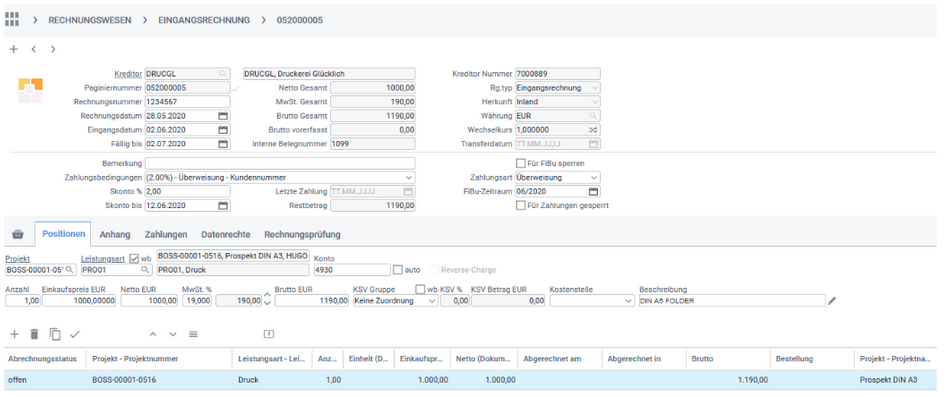Screen dimensions: 947x397
Task: Edit Beschreibung with the pencil icon
Action: coord(832,301)
